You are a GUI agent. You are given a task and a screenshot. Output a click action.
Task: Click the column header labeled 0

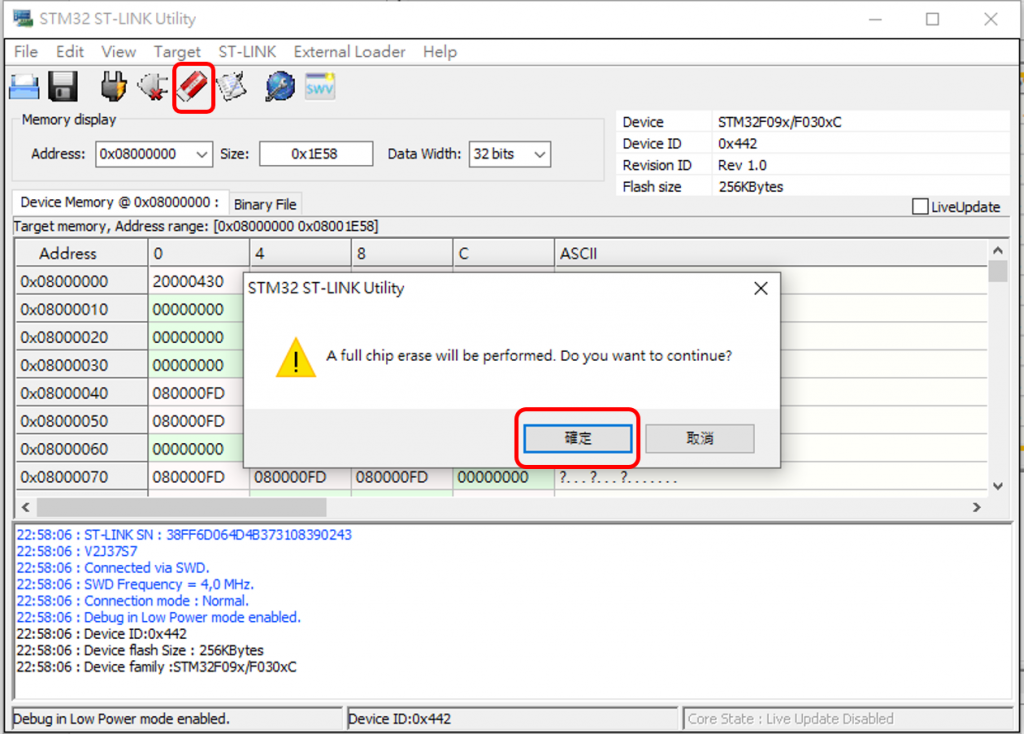199,253
